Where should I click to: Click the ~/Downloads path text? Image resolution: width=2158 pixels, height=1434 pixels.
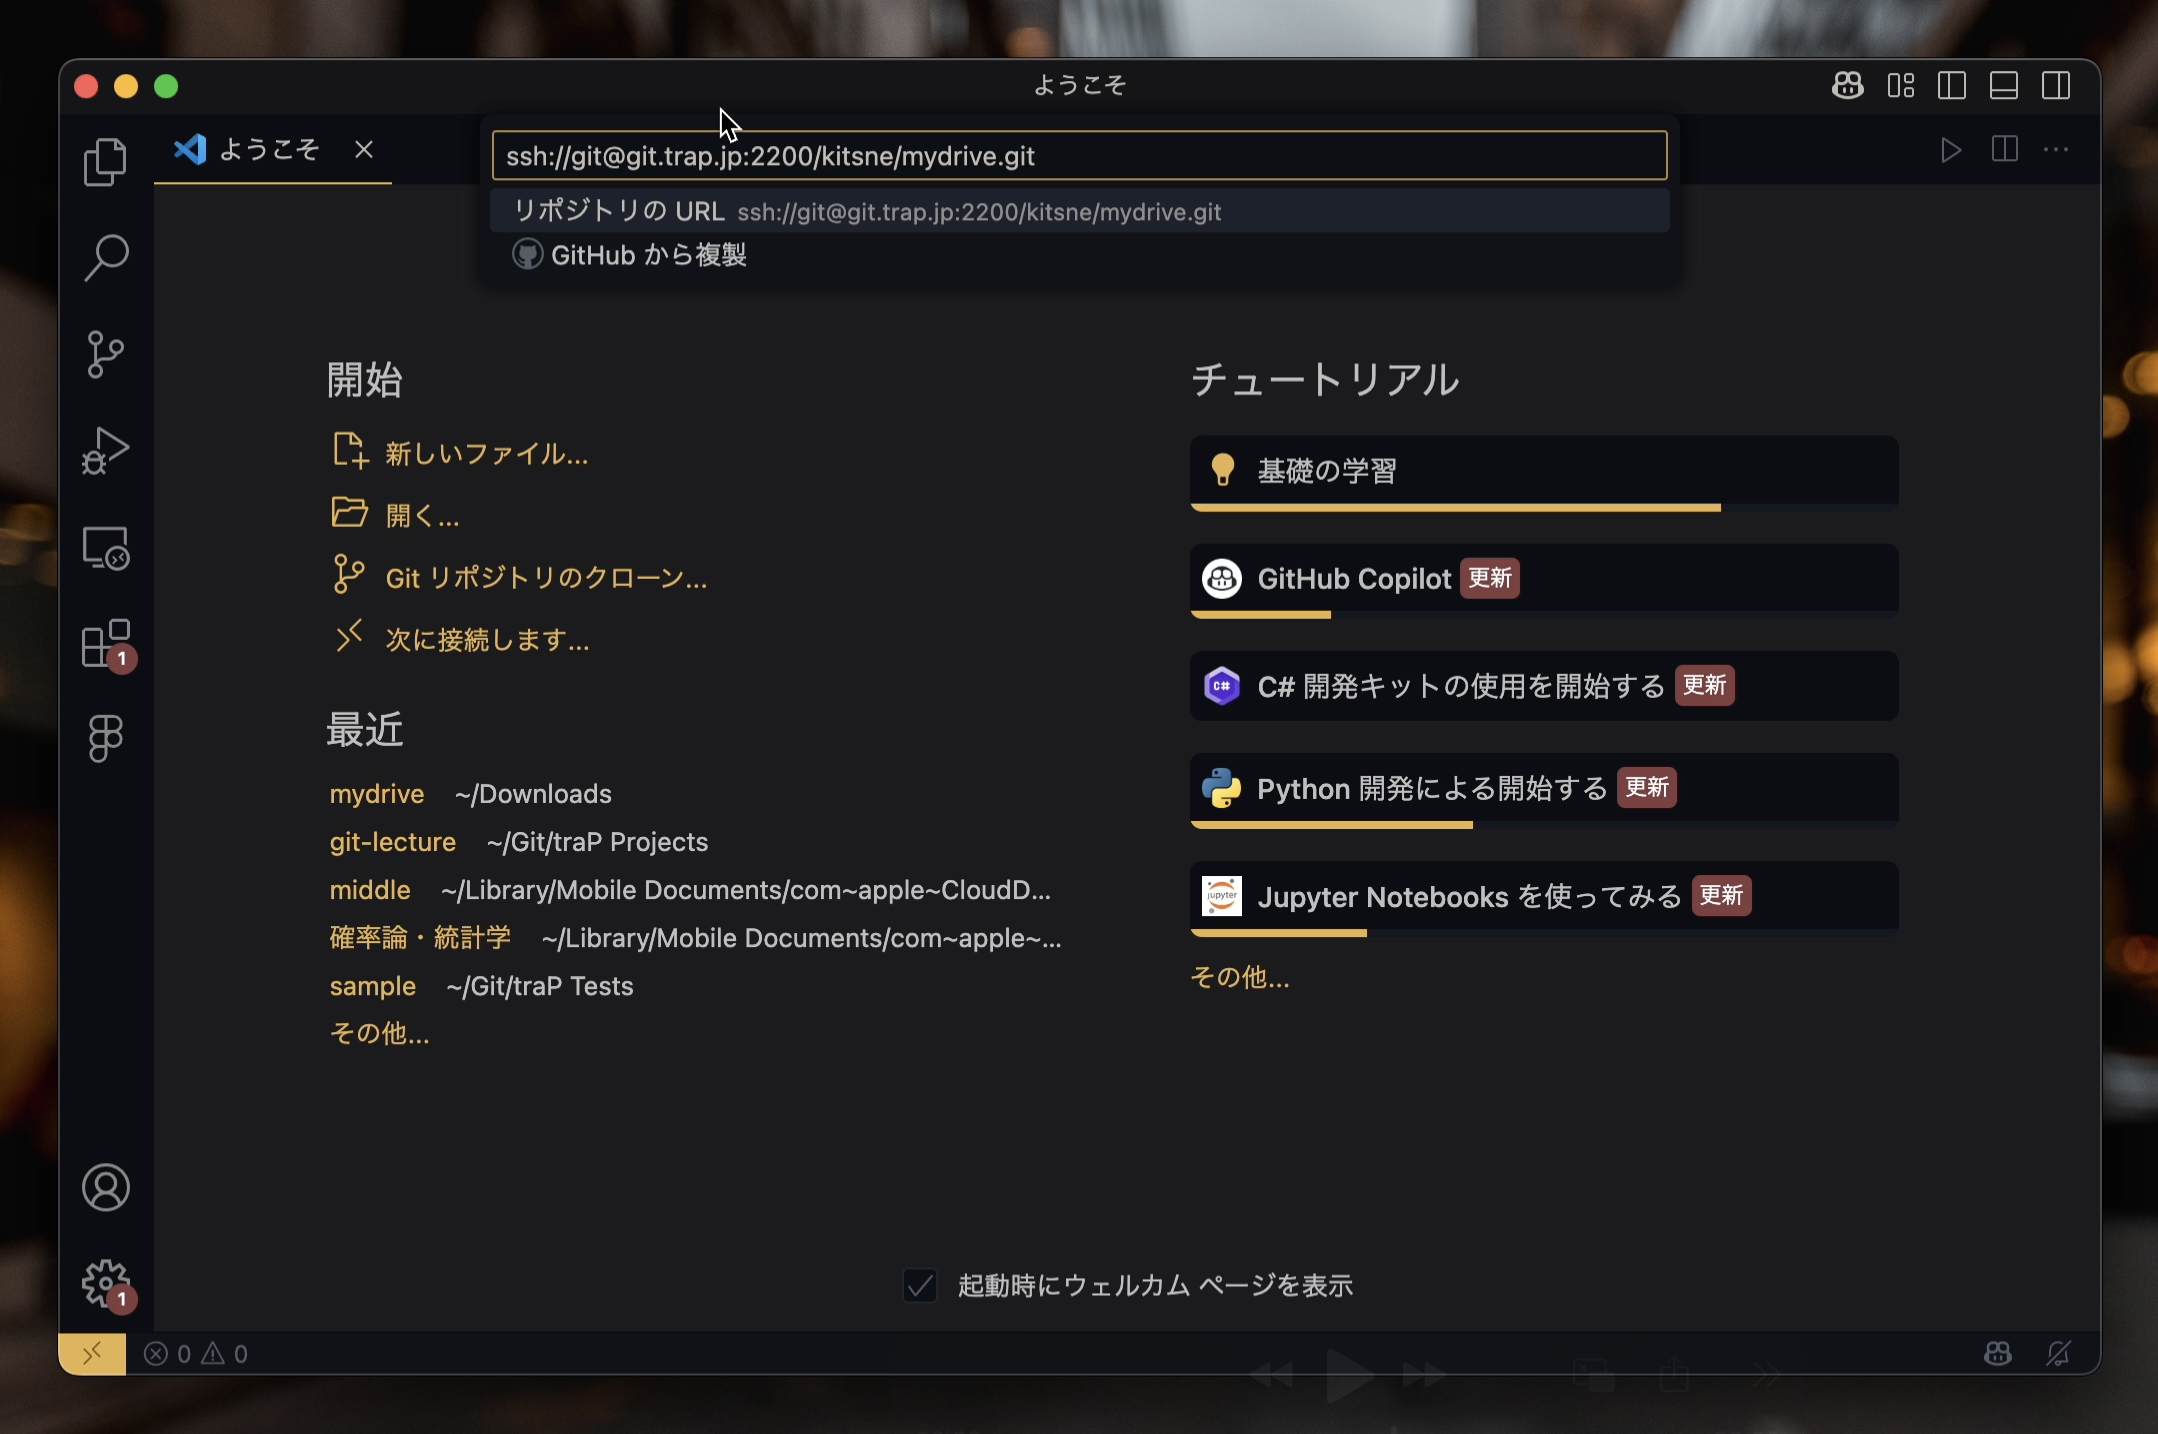click(x=533, y=794)
